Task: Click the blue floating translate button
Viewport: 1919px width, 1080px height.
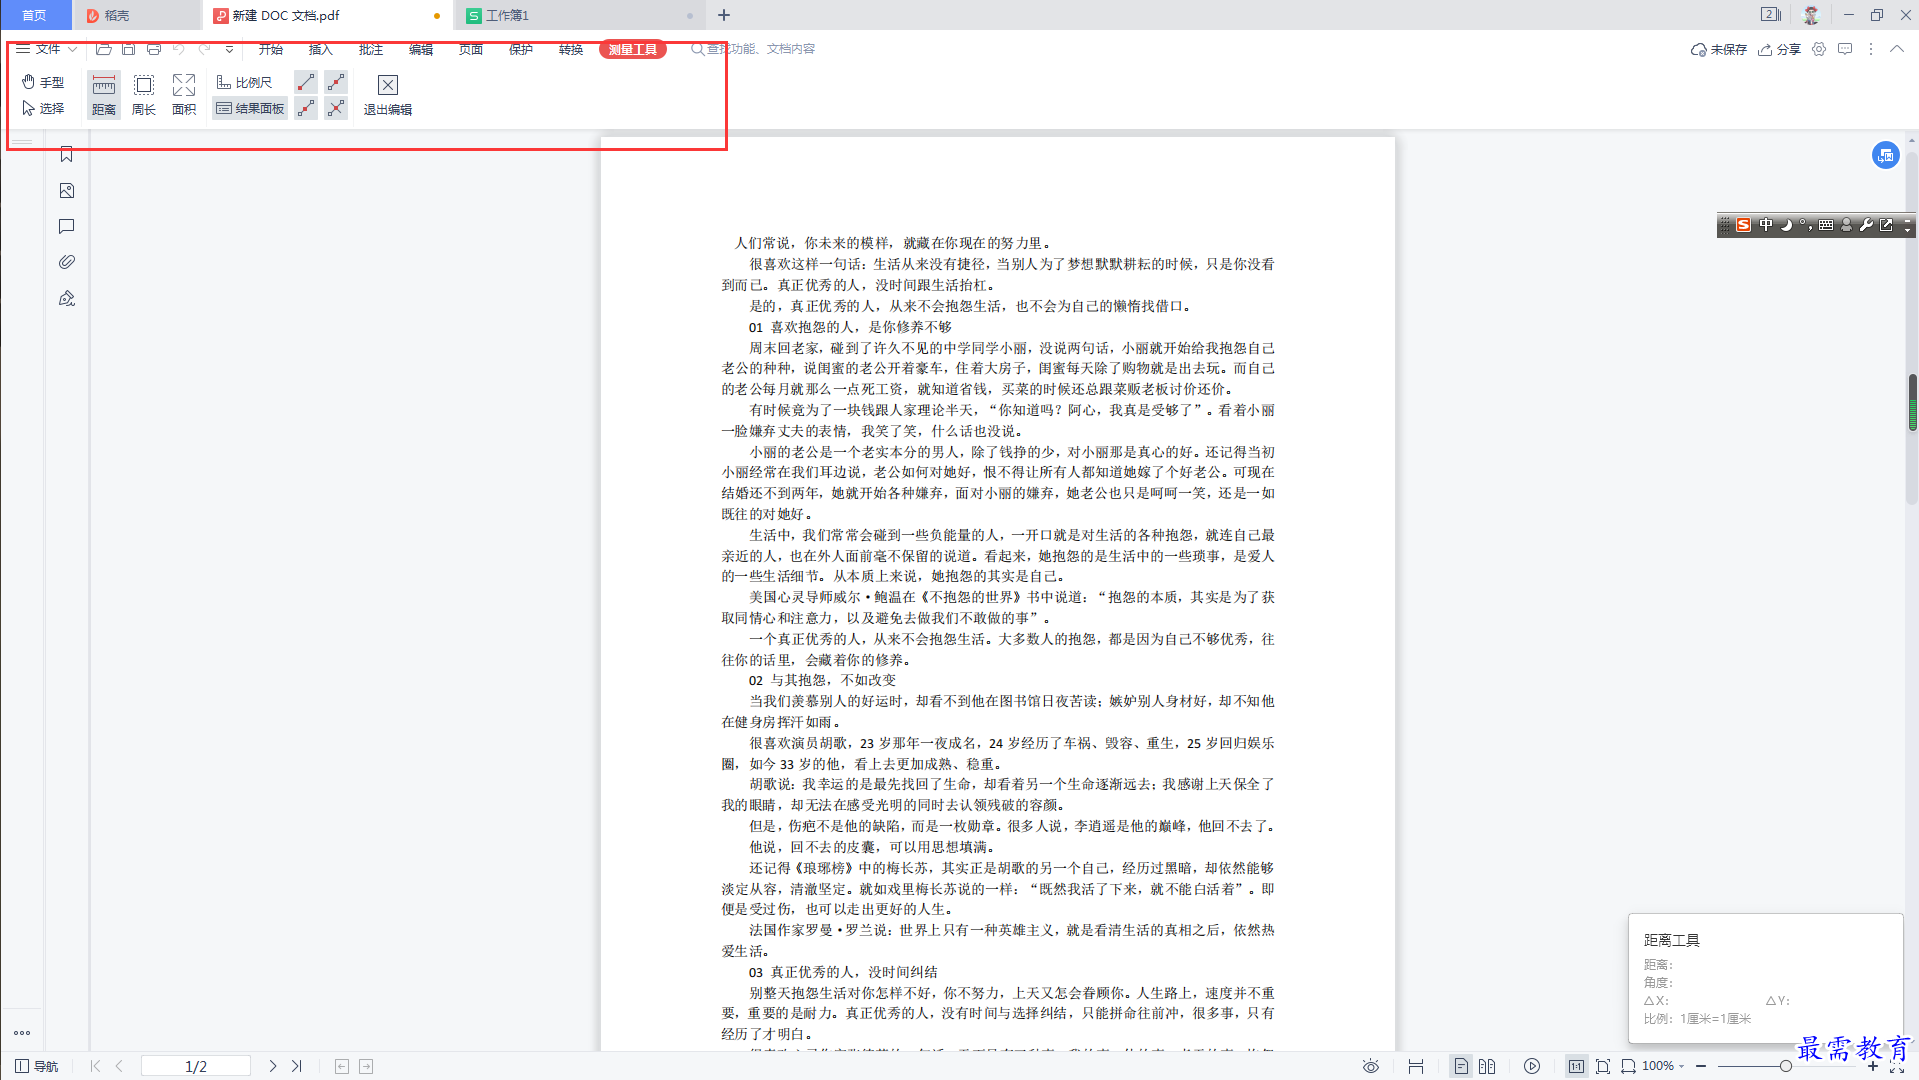Action: tap(1886, 155)
